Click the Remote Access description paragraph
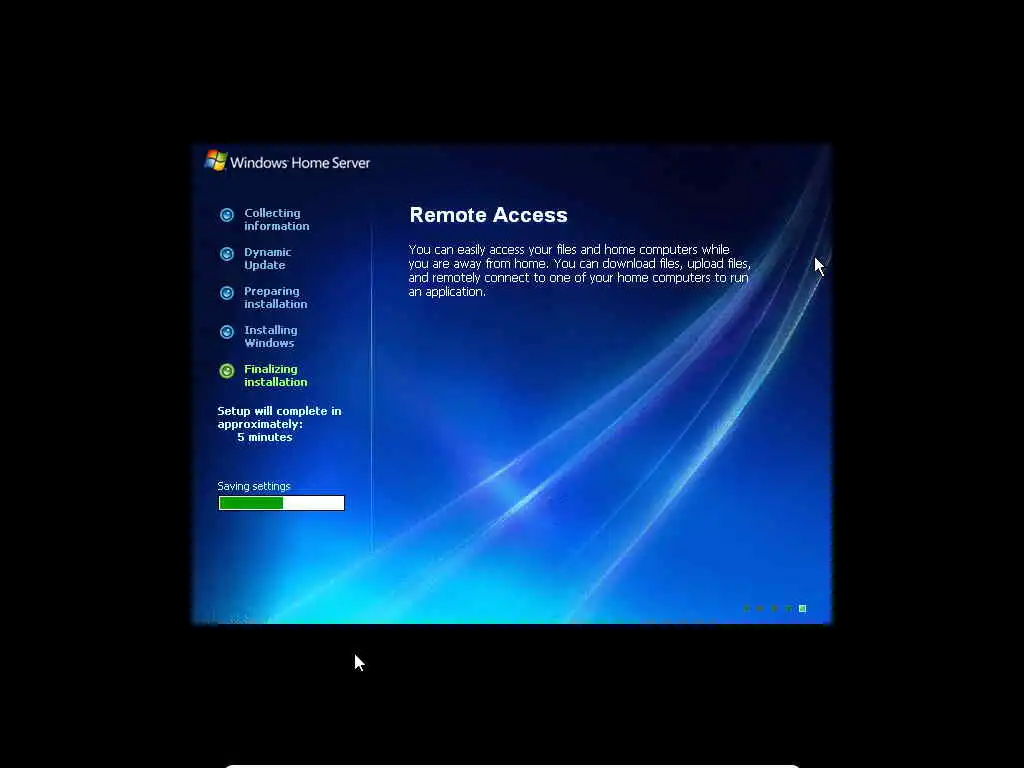 579,270
